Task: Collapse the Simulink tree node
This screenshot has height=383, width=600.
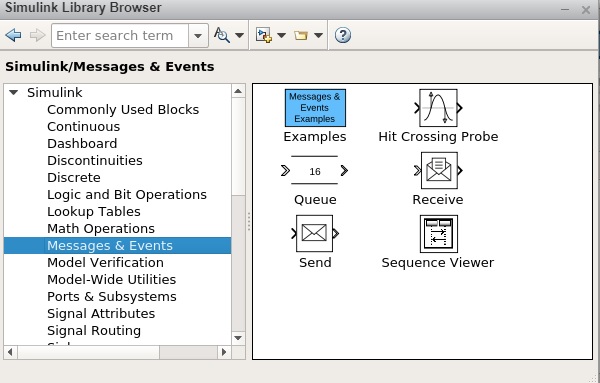Action: 14,92
